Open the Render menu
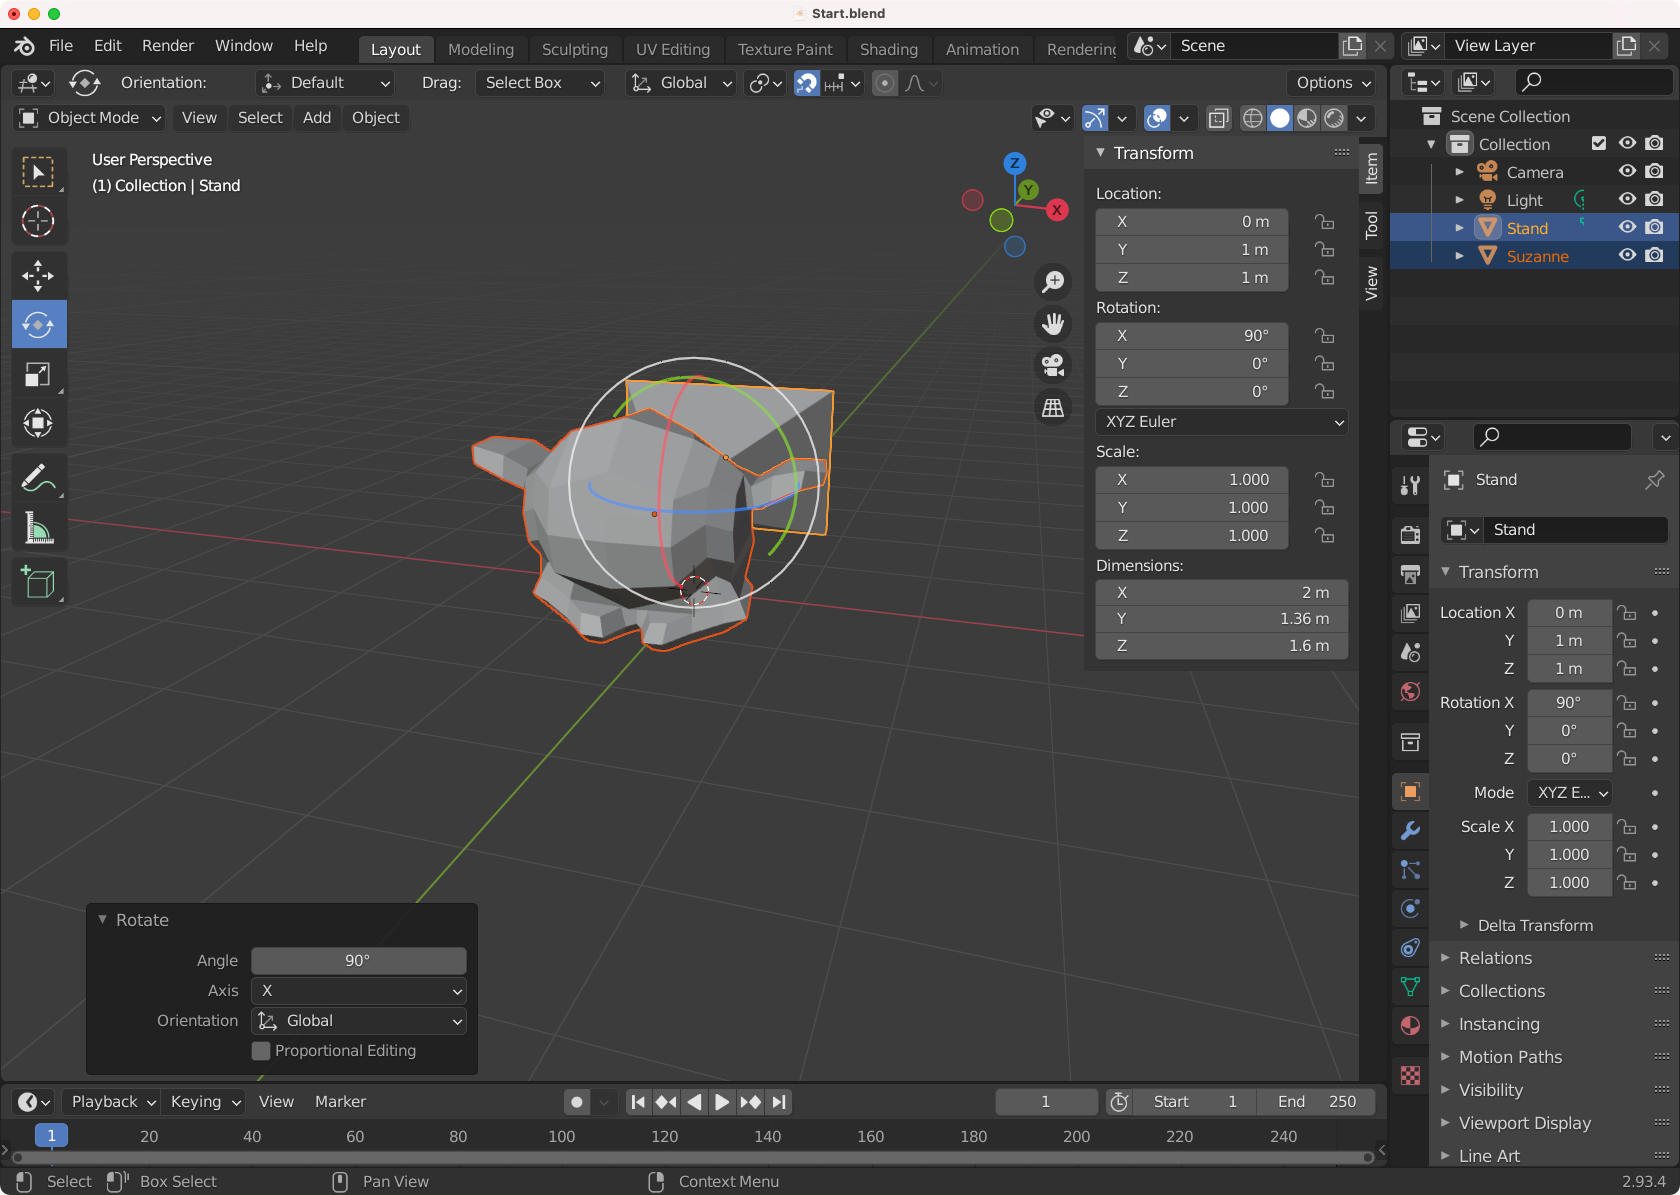 168,46
